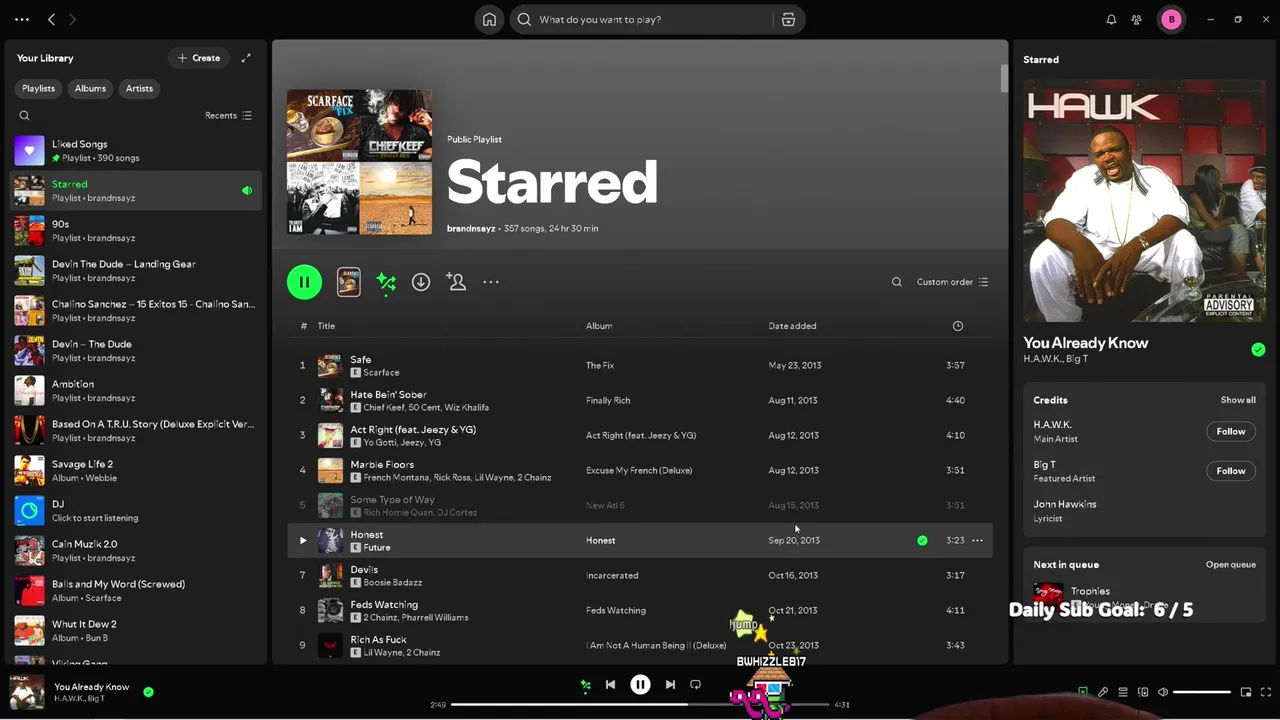Open Friend Activity icon
The width and height of the screenshot is (1280, 720).
click(x=1137, y=19)
